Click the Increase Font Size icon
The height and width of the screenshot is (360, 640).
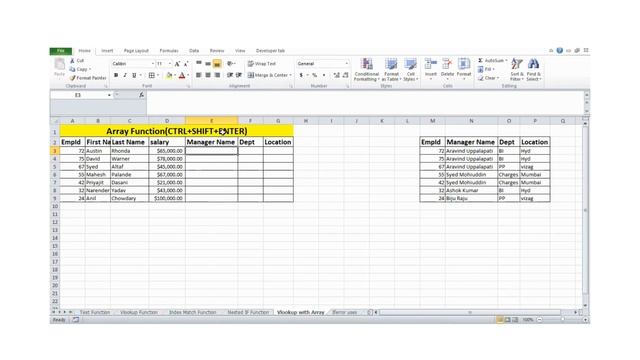177,64
